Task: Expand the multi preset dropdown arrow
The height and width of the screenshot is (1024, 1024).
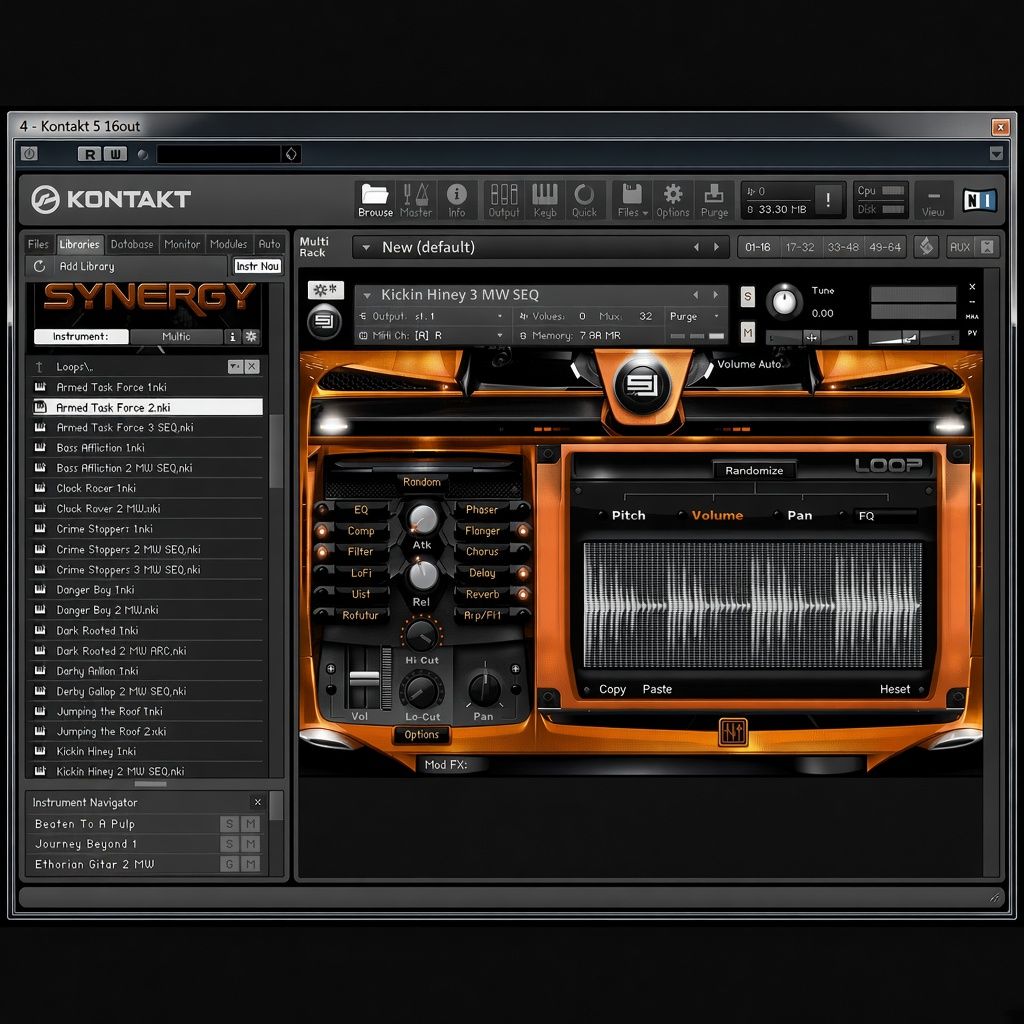Action: click(x=366, y=248)
